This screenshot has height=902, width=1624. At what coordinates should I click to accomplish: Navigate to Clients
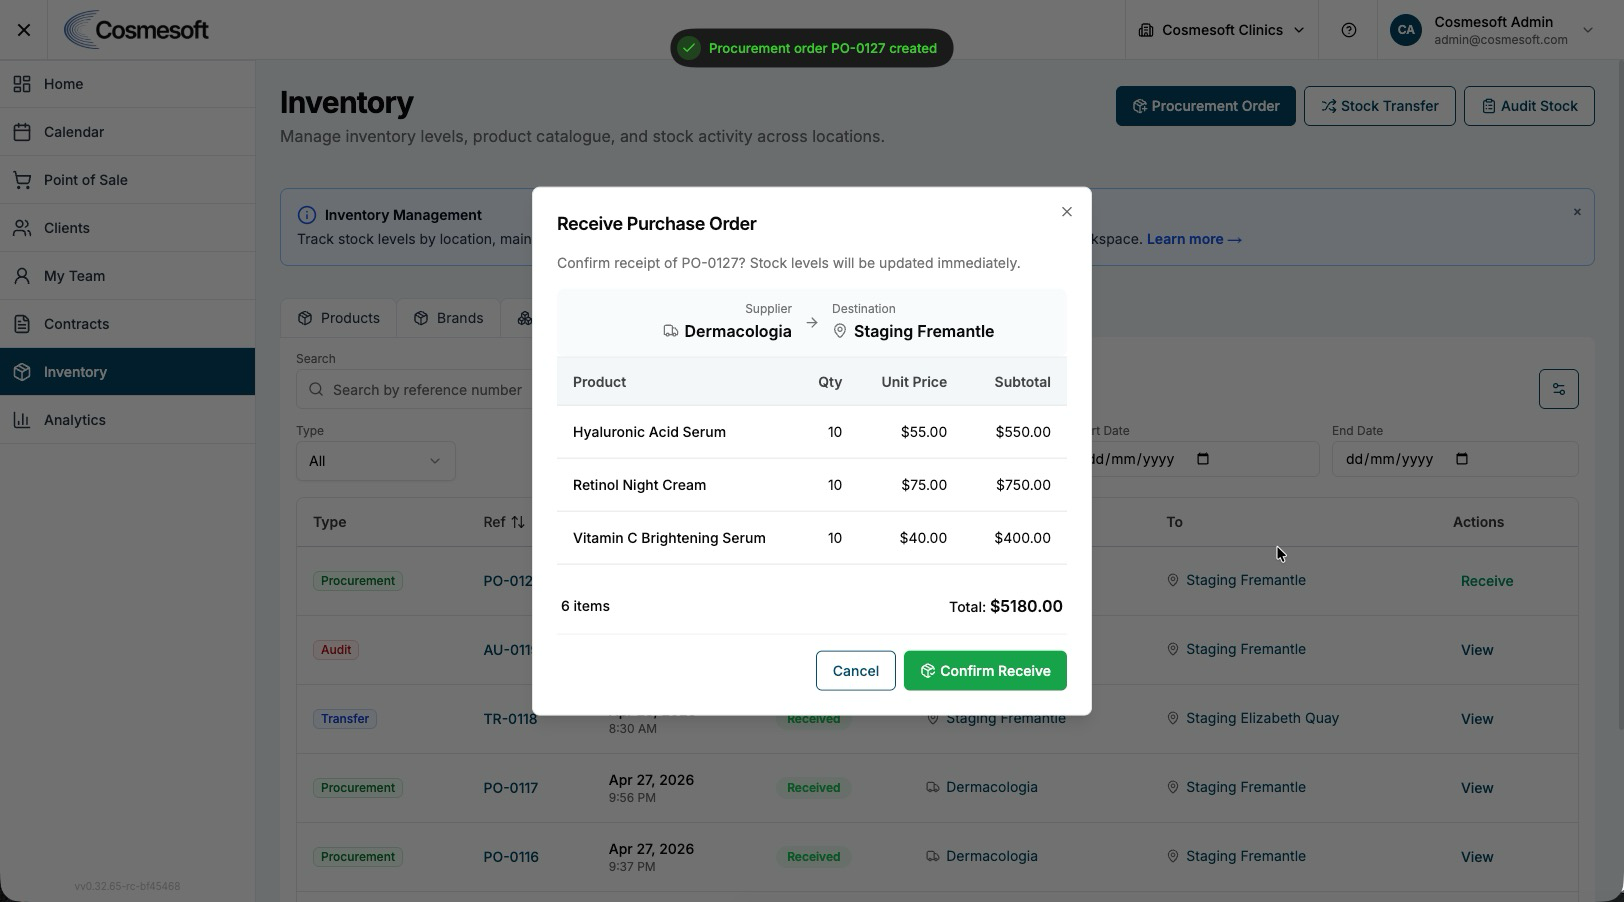(x=127, y=228)
